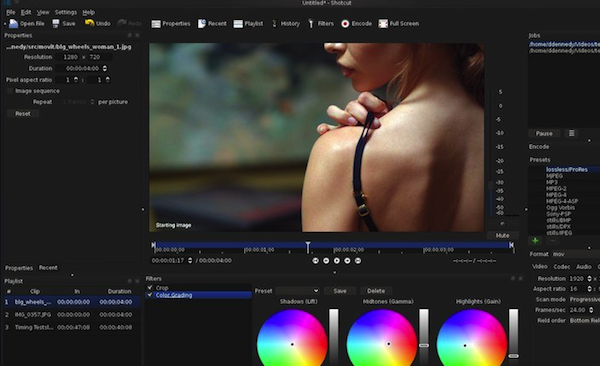The height and width of the screenshot is (366, 600).
Task: Show the Playlist panel from toolbar
Action: pos(248,24)
